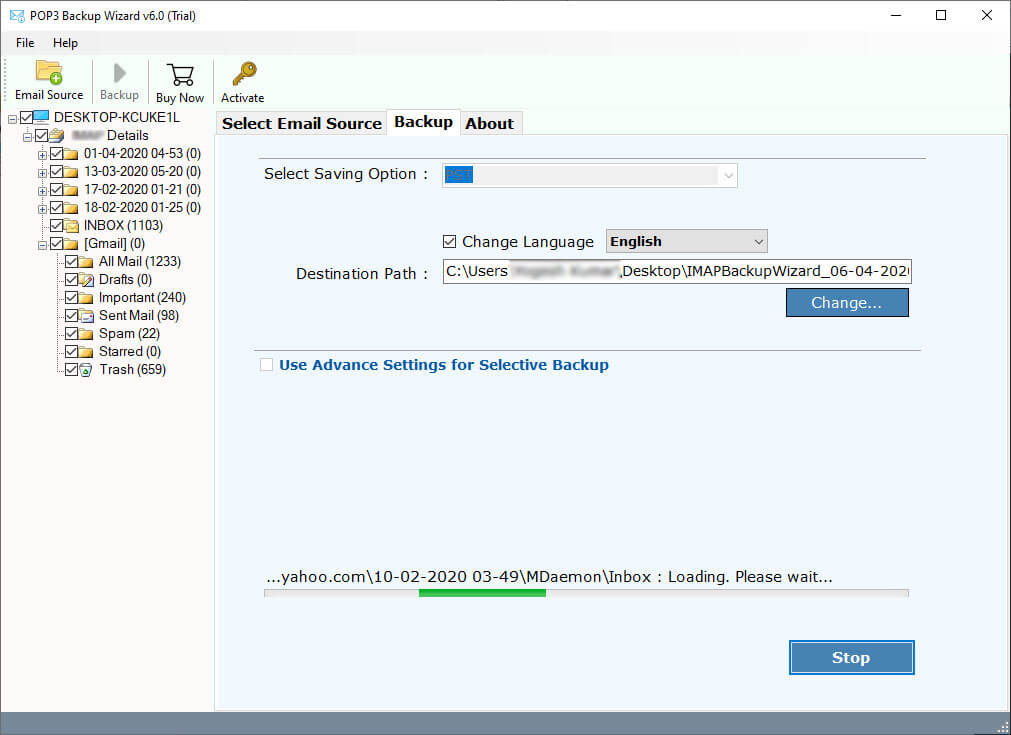Viewport: 1011px width, 735px height.
Task: Collapse the Details account node
Action: 28,137
